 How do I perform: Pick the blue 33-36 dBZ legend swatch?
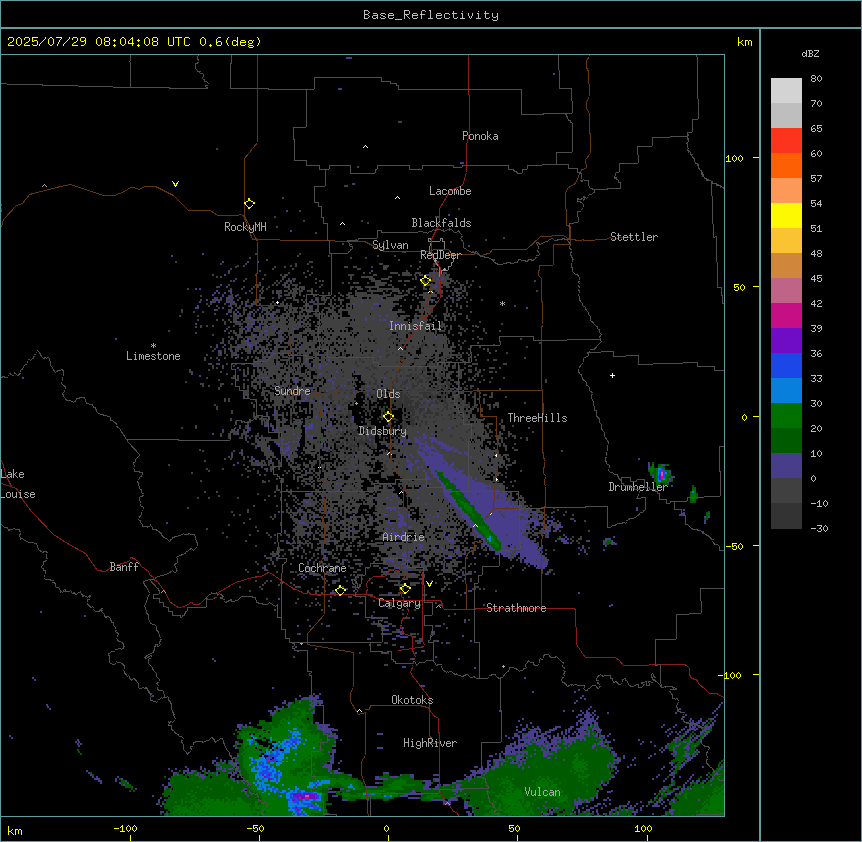pos(786,365)
